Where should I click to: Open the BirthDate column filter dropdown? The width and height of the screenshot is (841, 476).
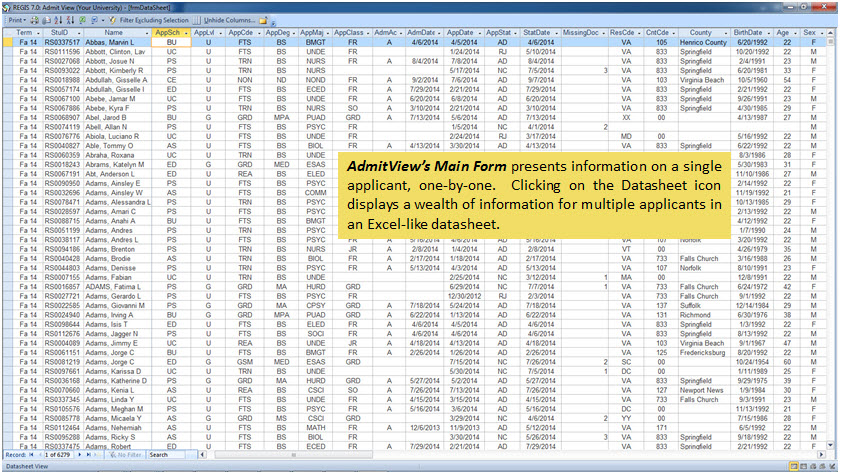pyautogui.click(x=769, y=33)
